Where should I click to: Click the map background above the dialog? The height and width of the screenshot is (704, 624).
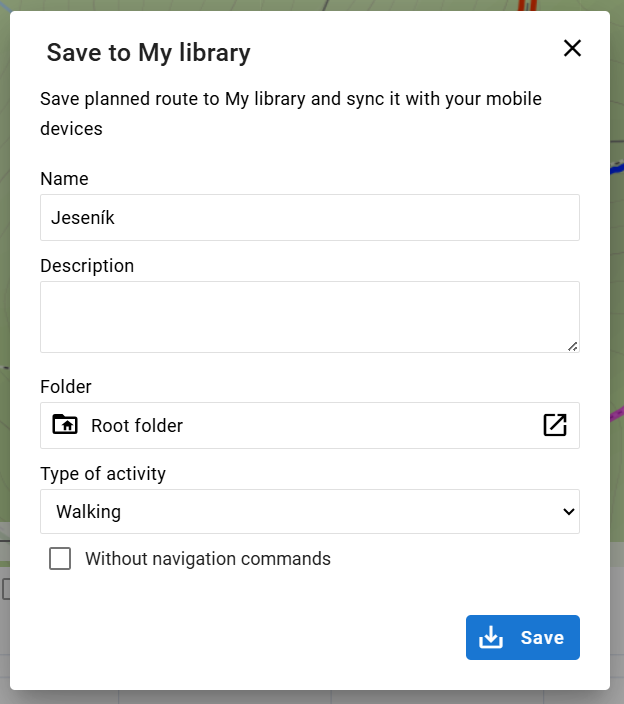click(x=300, y=5)
